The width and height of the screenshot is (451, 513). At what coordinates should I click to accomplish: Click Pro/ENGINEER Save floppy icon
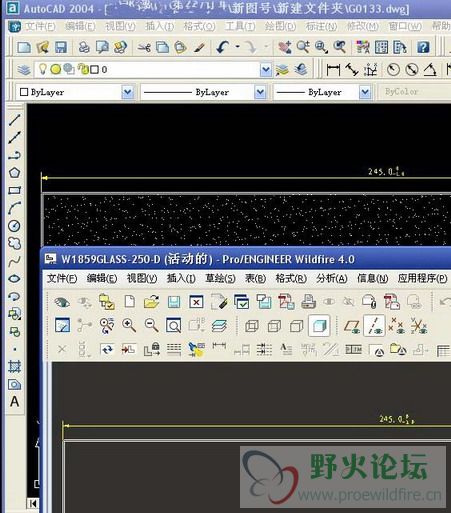174,302
